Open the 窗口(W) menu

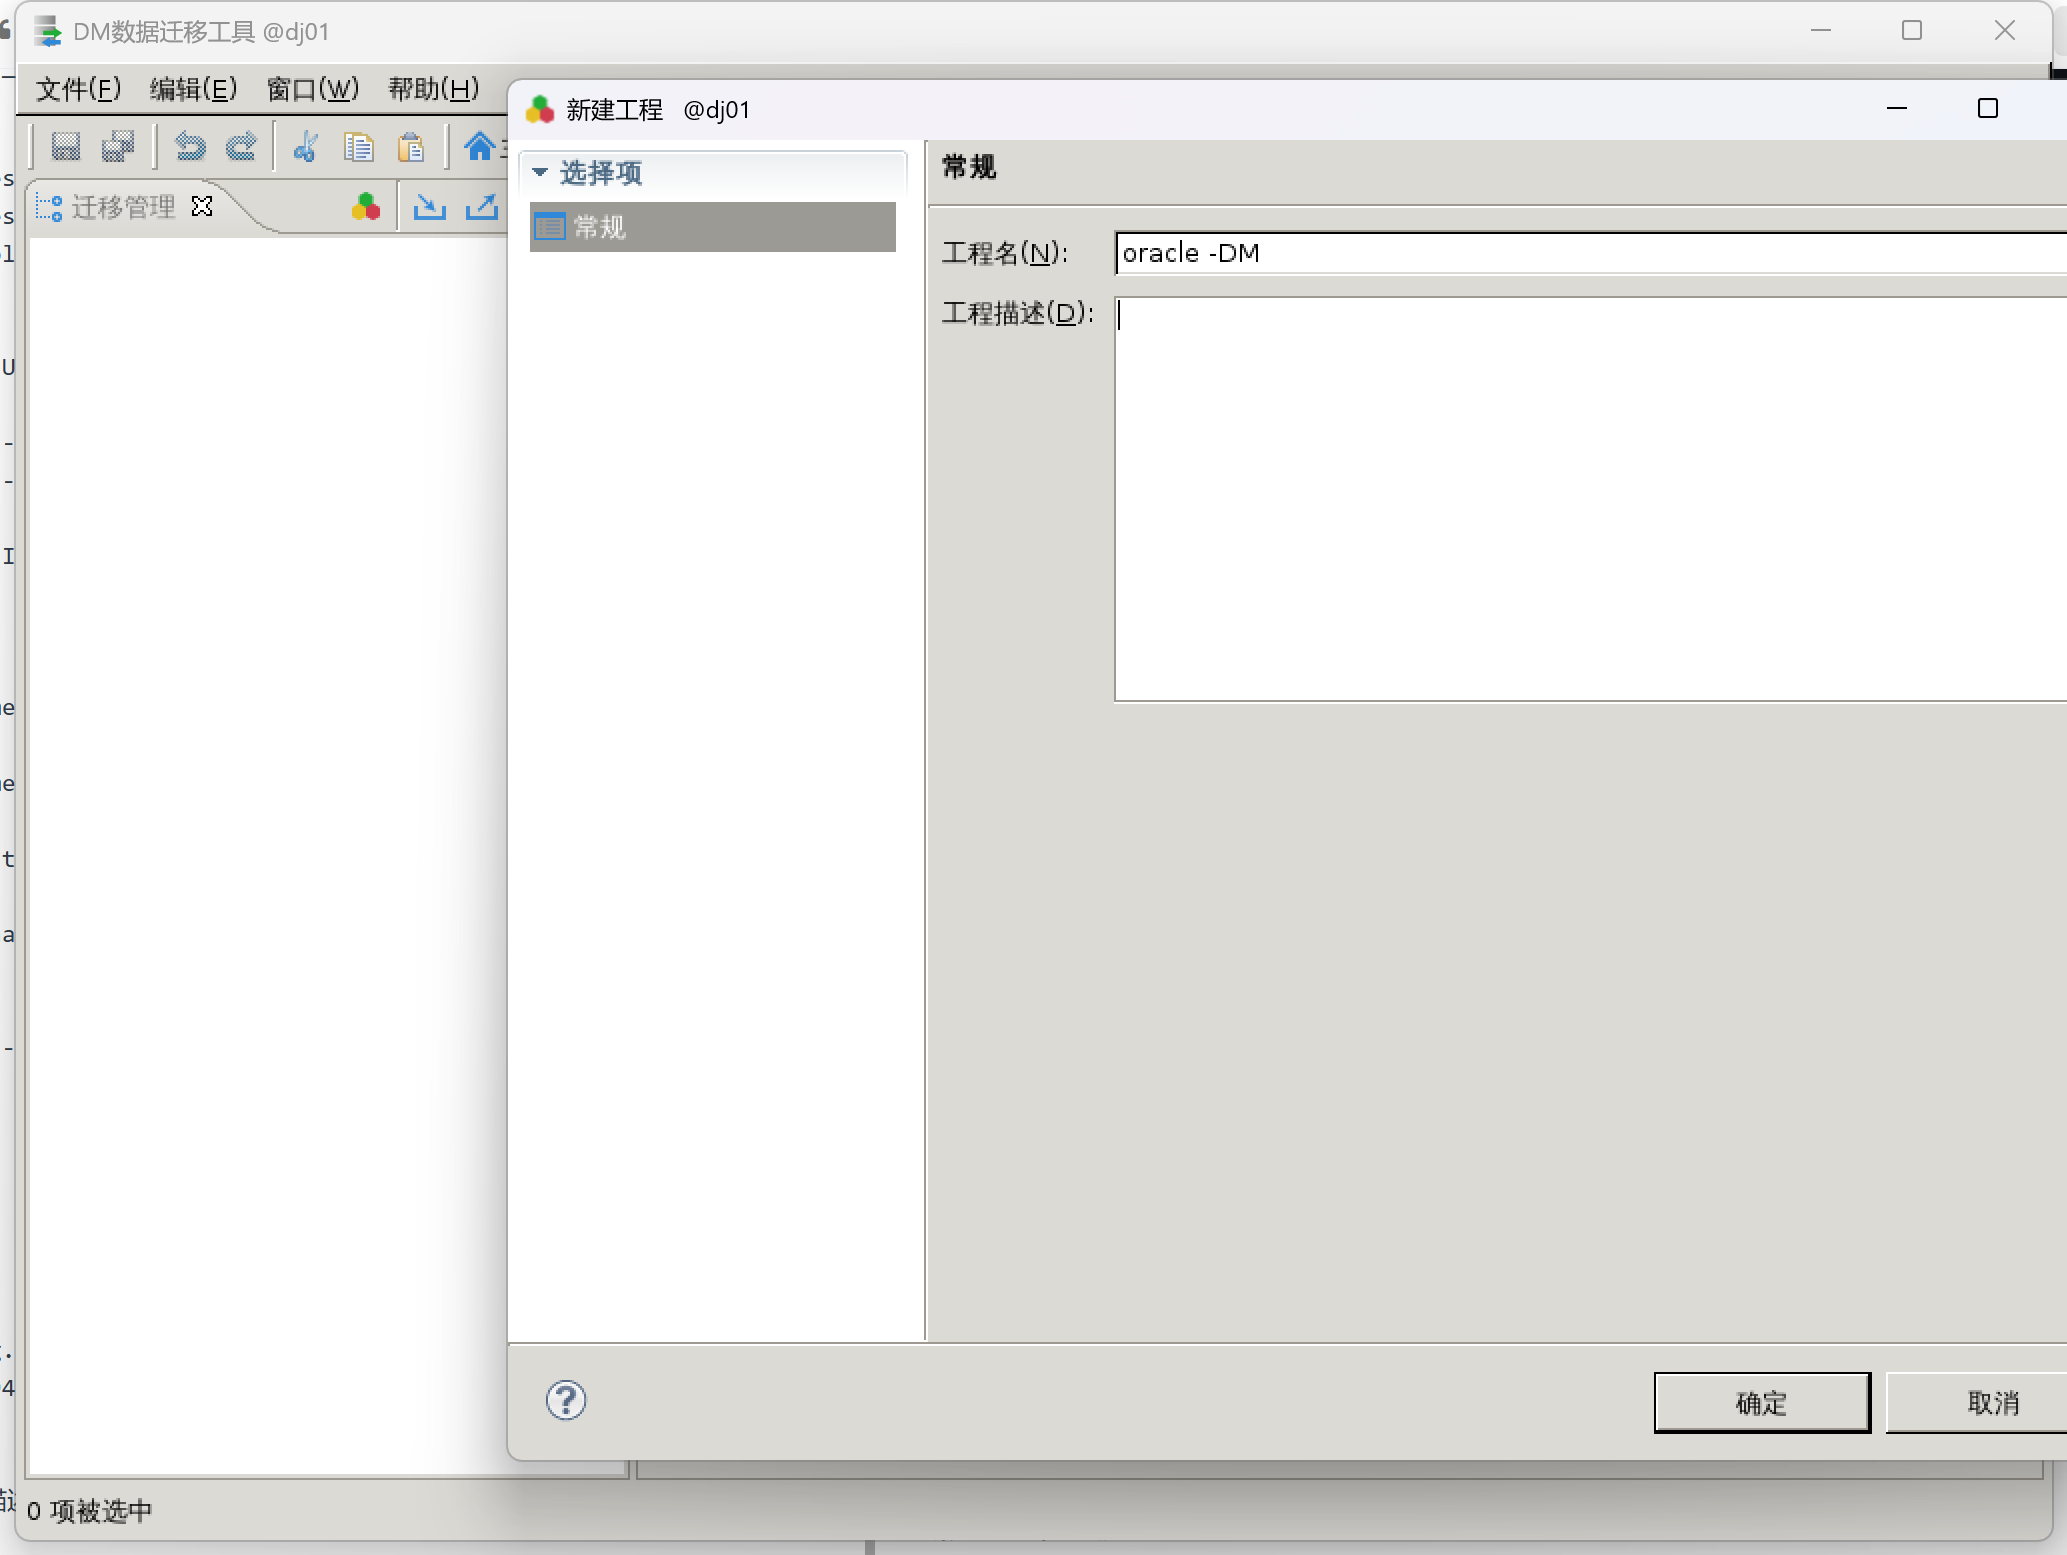pos(312,89)
